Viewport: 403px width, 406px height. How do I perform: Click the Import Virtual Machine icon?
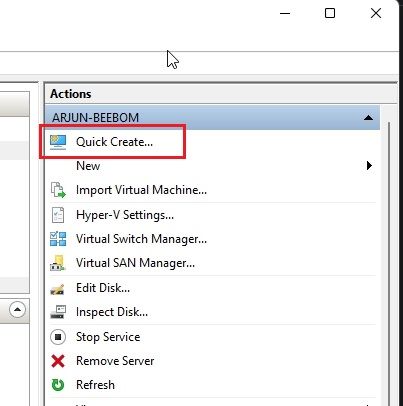click(x=58, y=190)
